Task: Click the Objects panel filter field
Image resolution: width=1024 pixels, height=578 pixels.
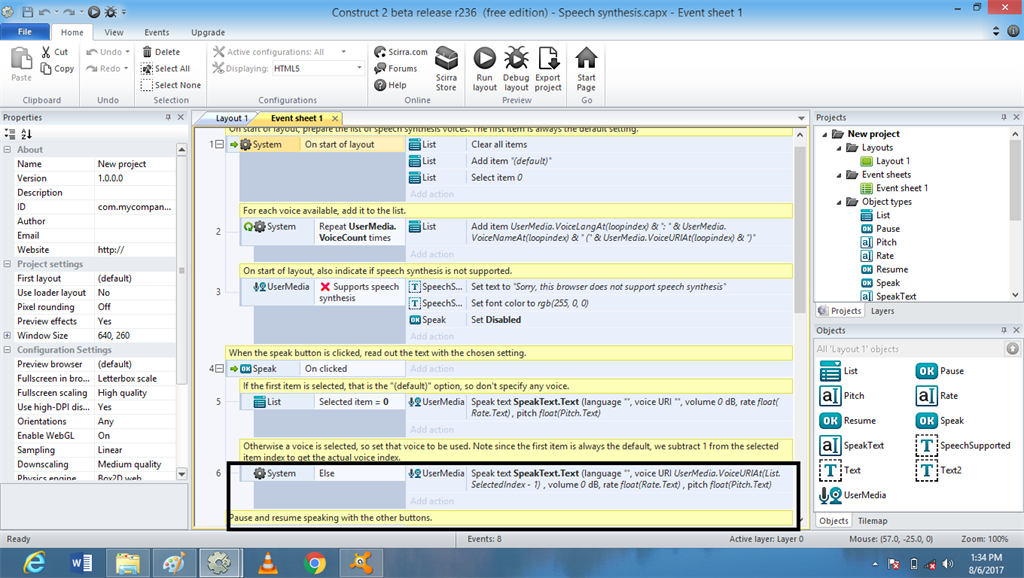Action: [x=909, y=349]
